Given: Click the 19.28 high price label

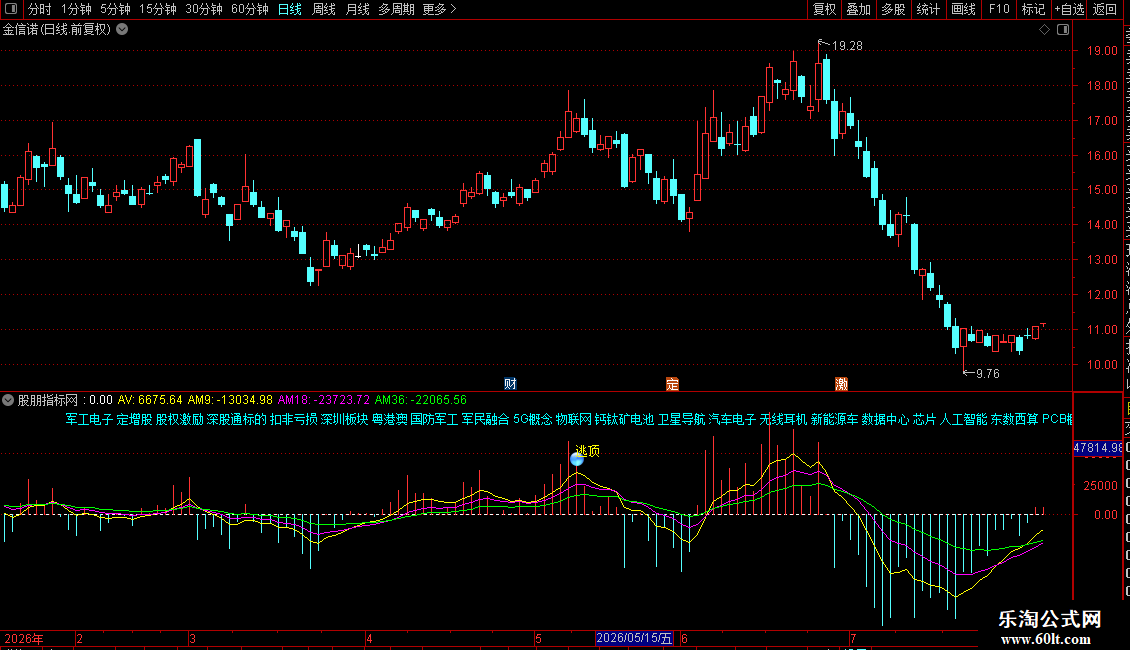Looking at the screenshot, I should click(x=847, y=46).
